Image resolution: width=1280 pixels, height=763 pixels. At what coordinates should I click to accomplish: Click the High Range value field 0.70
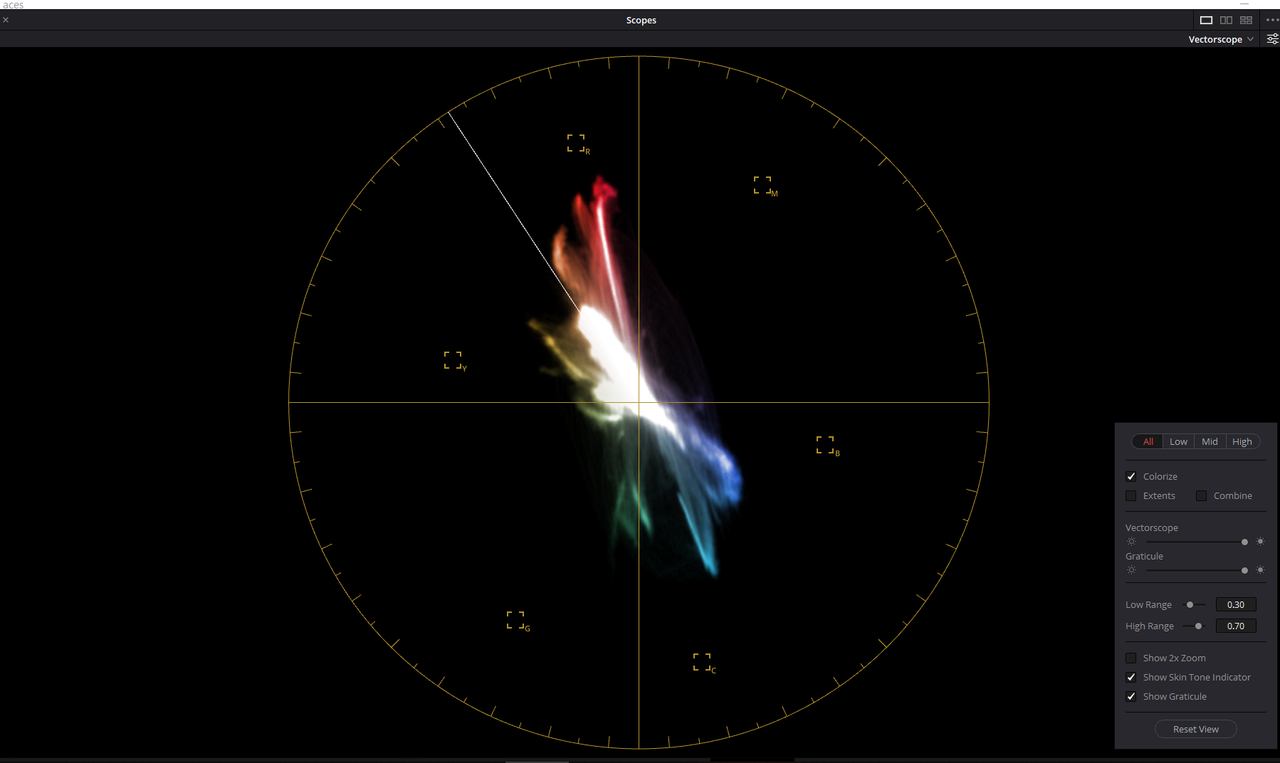(1236, 626)
